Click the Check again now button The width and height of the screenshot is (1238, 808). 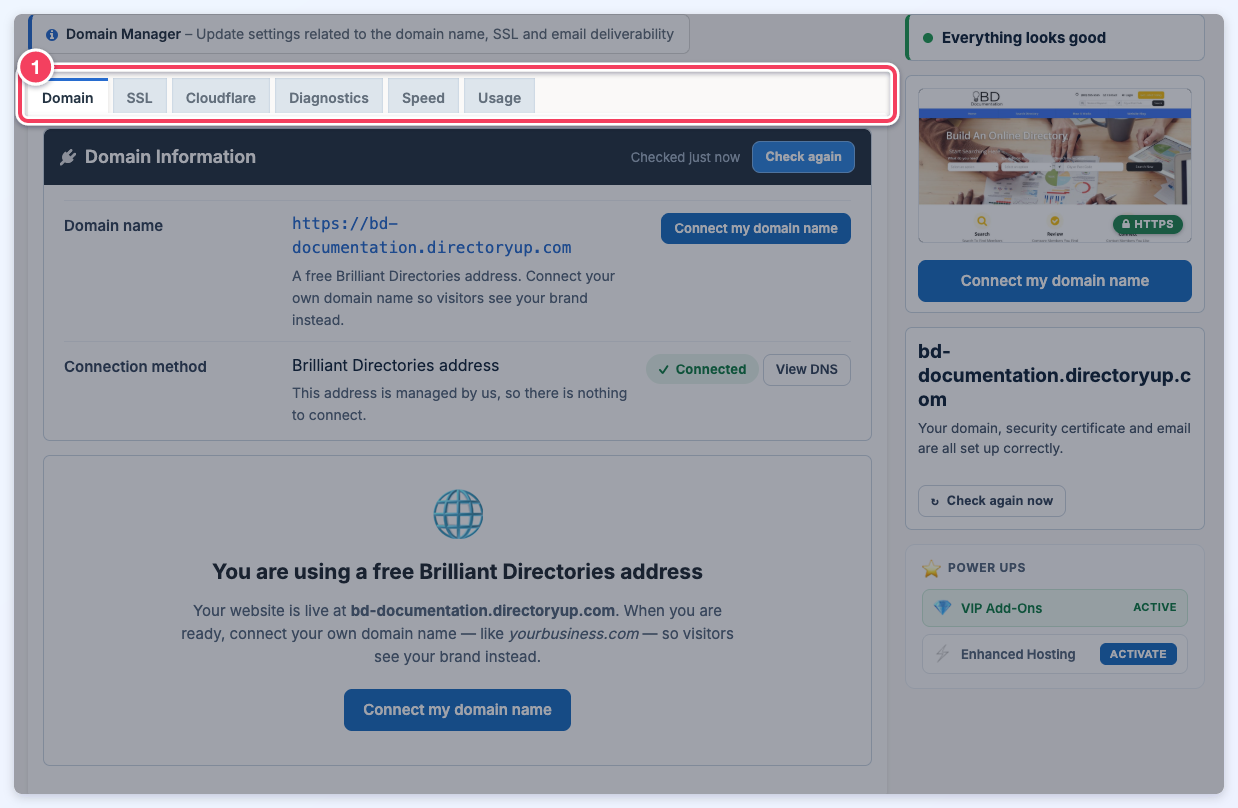click(992, 501)
